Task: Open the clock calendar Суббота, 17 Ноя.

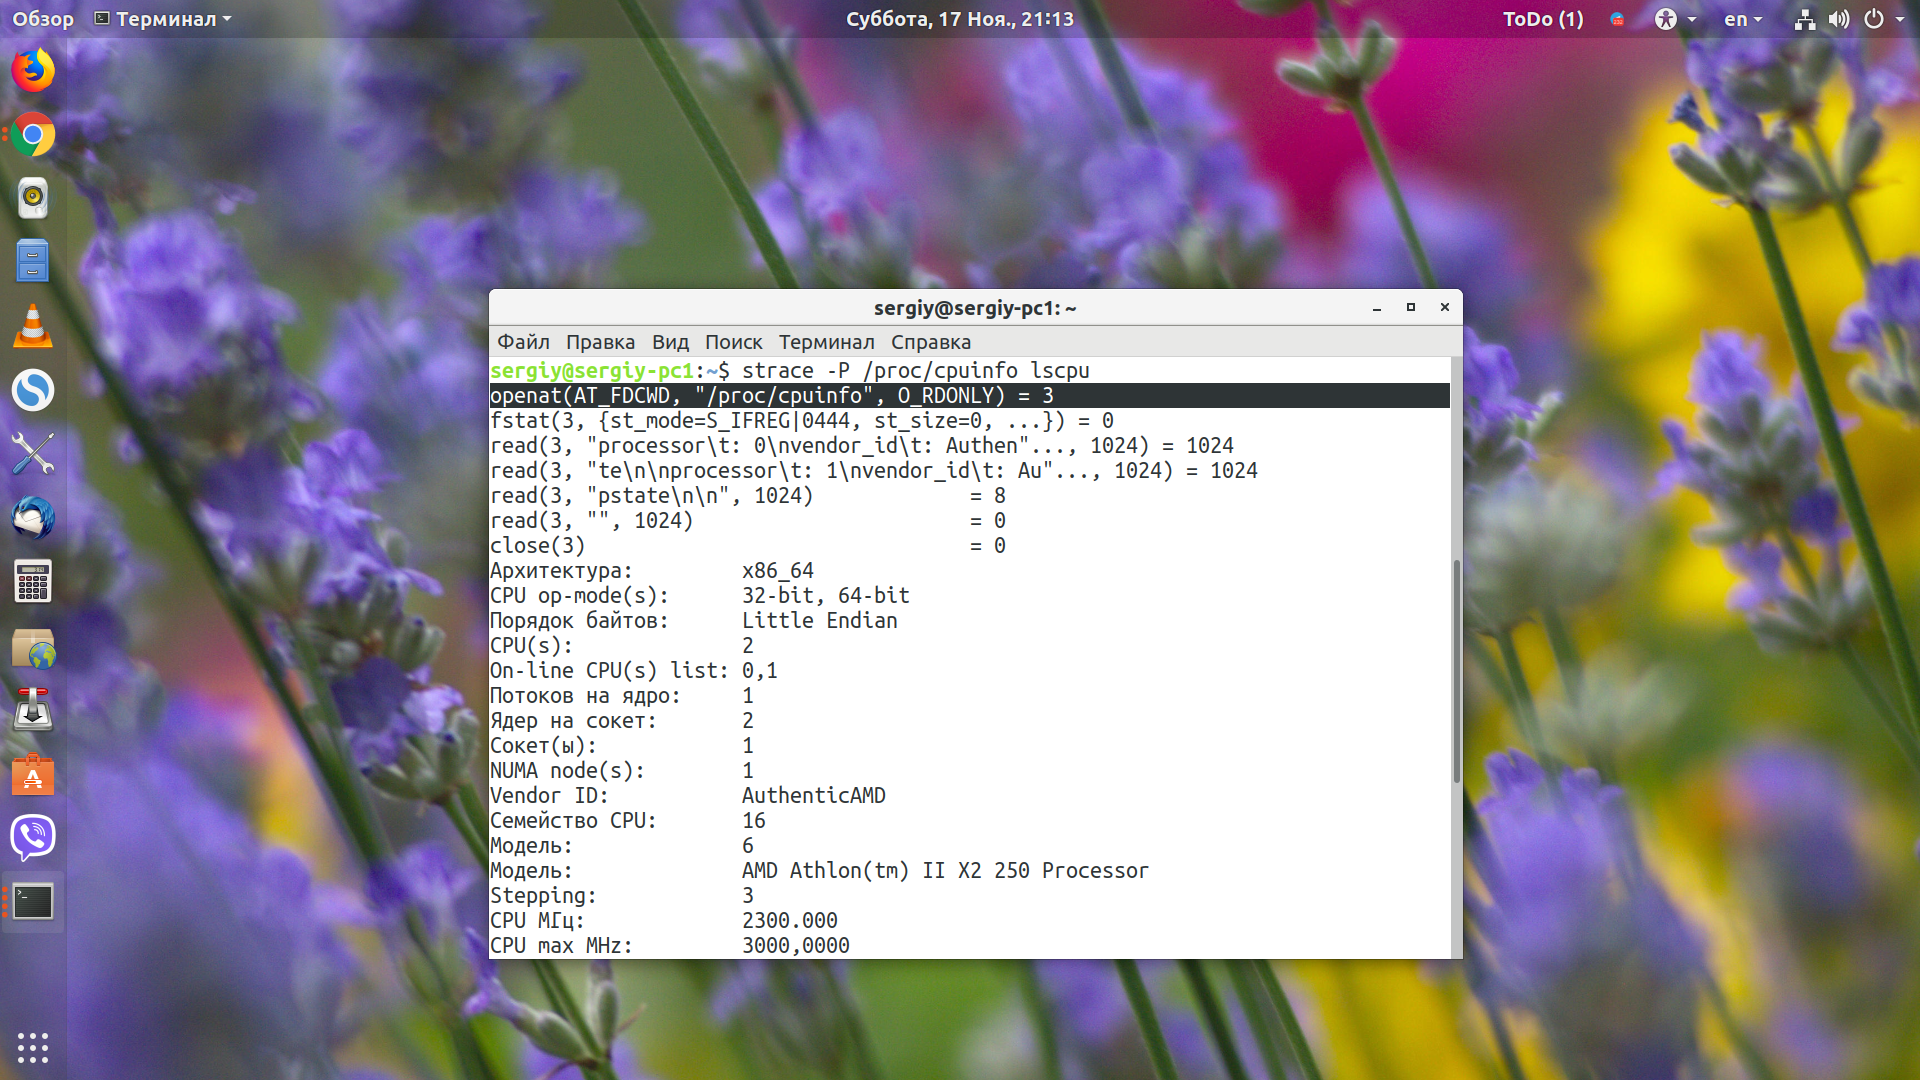Action: tap(959, 19)
